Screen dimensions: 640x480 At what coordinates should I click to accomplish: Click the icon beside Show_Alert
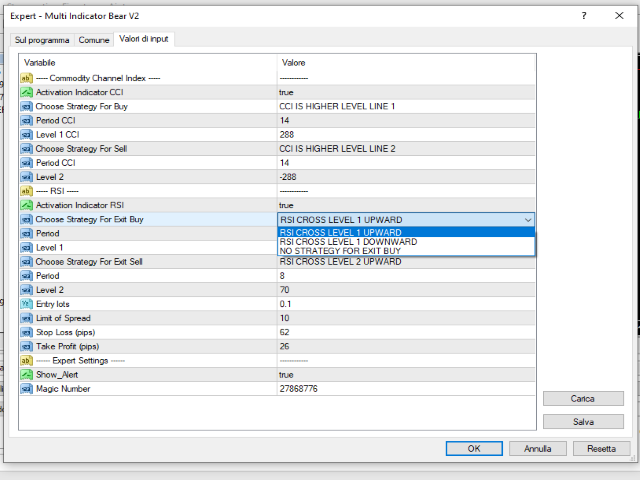(27, 374)
